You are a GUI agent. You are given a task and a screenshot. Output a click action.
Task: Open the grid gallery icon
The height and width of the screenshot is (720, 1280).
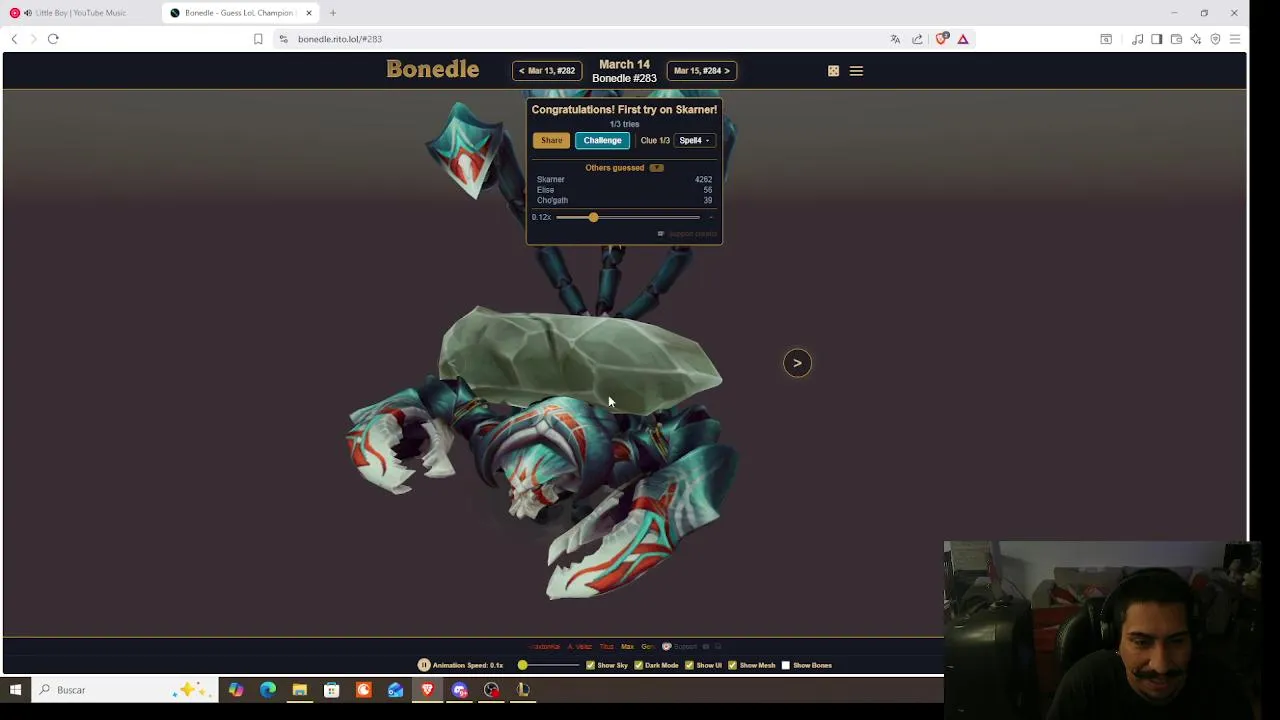pyautogui.click(x=833, y=71)
